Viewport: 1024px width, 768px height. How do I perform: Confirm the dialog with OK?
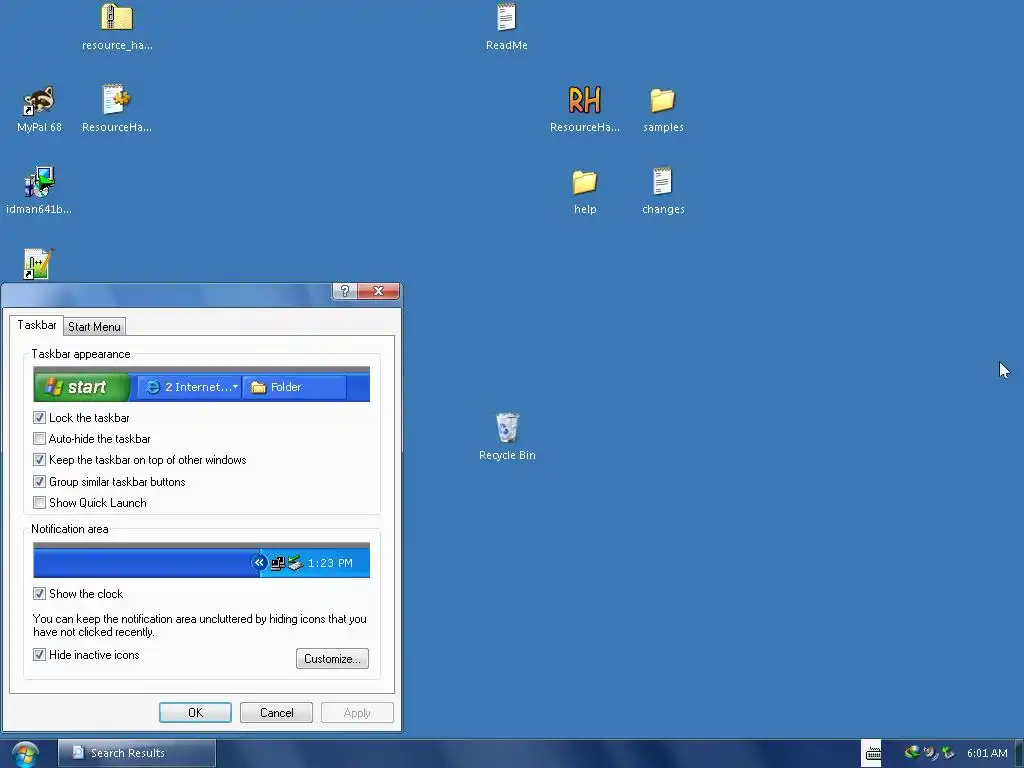coord(195,713)
